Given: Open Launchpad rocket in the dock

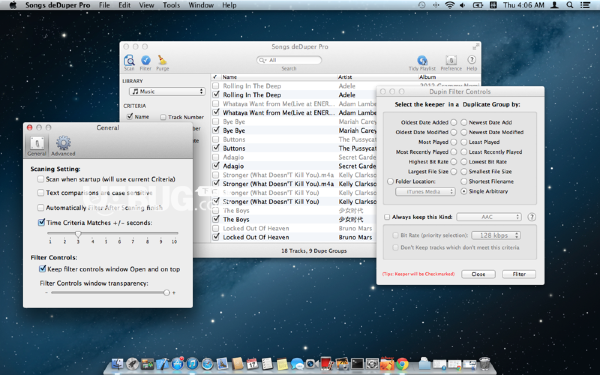Looking at the screenshot, I should pos(132,364).
